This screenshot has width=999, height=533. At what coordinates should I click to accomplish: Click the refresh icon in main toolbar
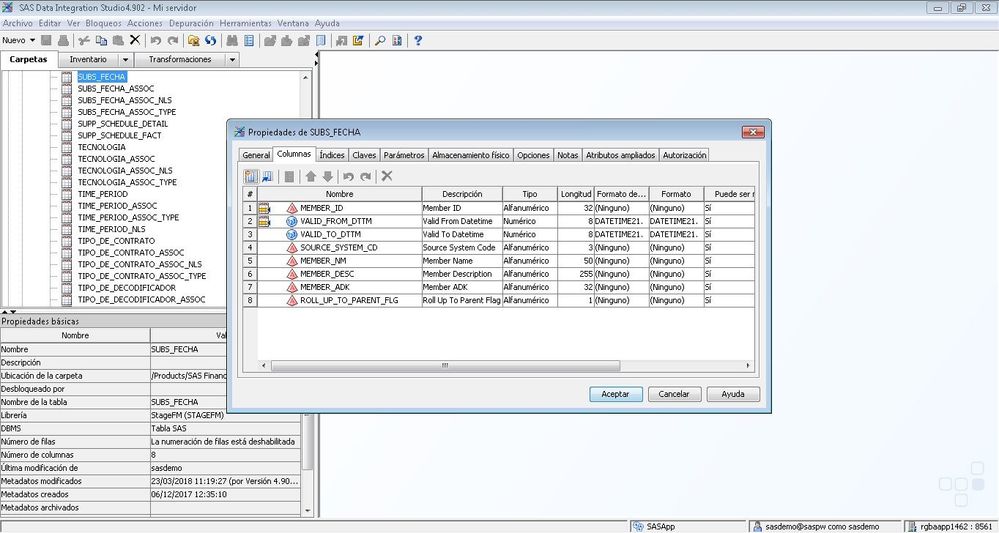pyautogui.click(x=211, y=41)
